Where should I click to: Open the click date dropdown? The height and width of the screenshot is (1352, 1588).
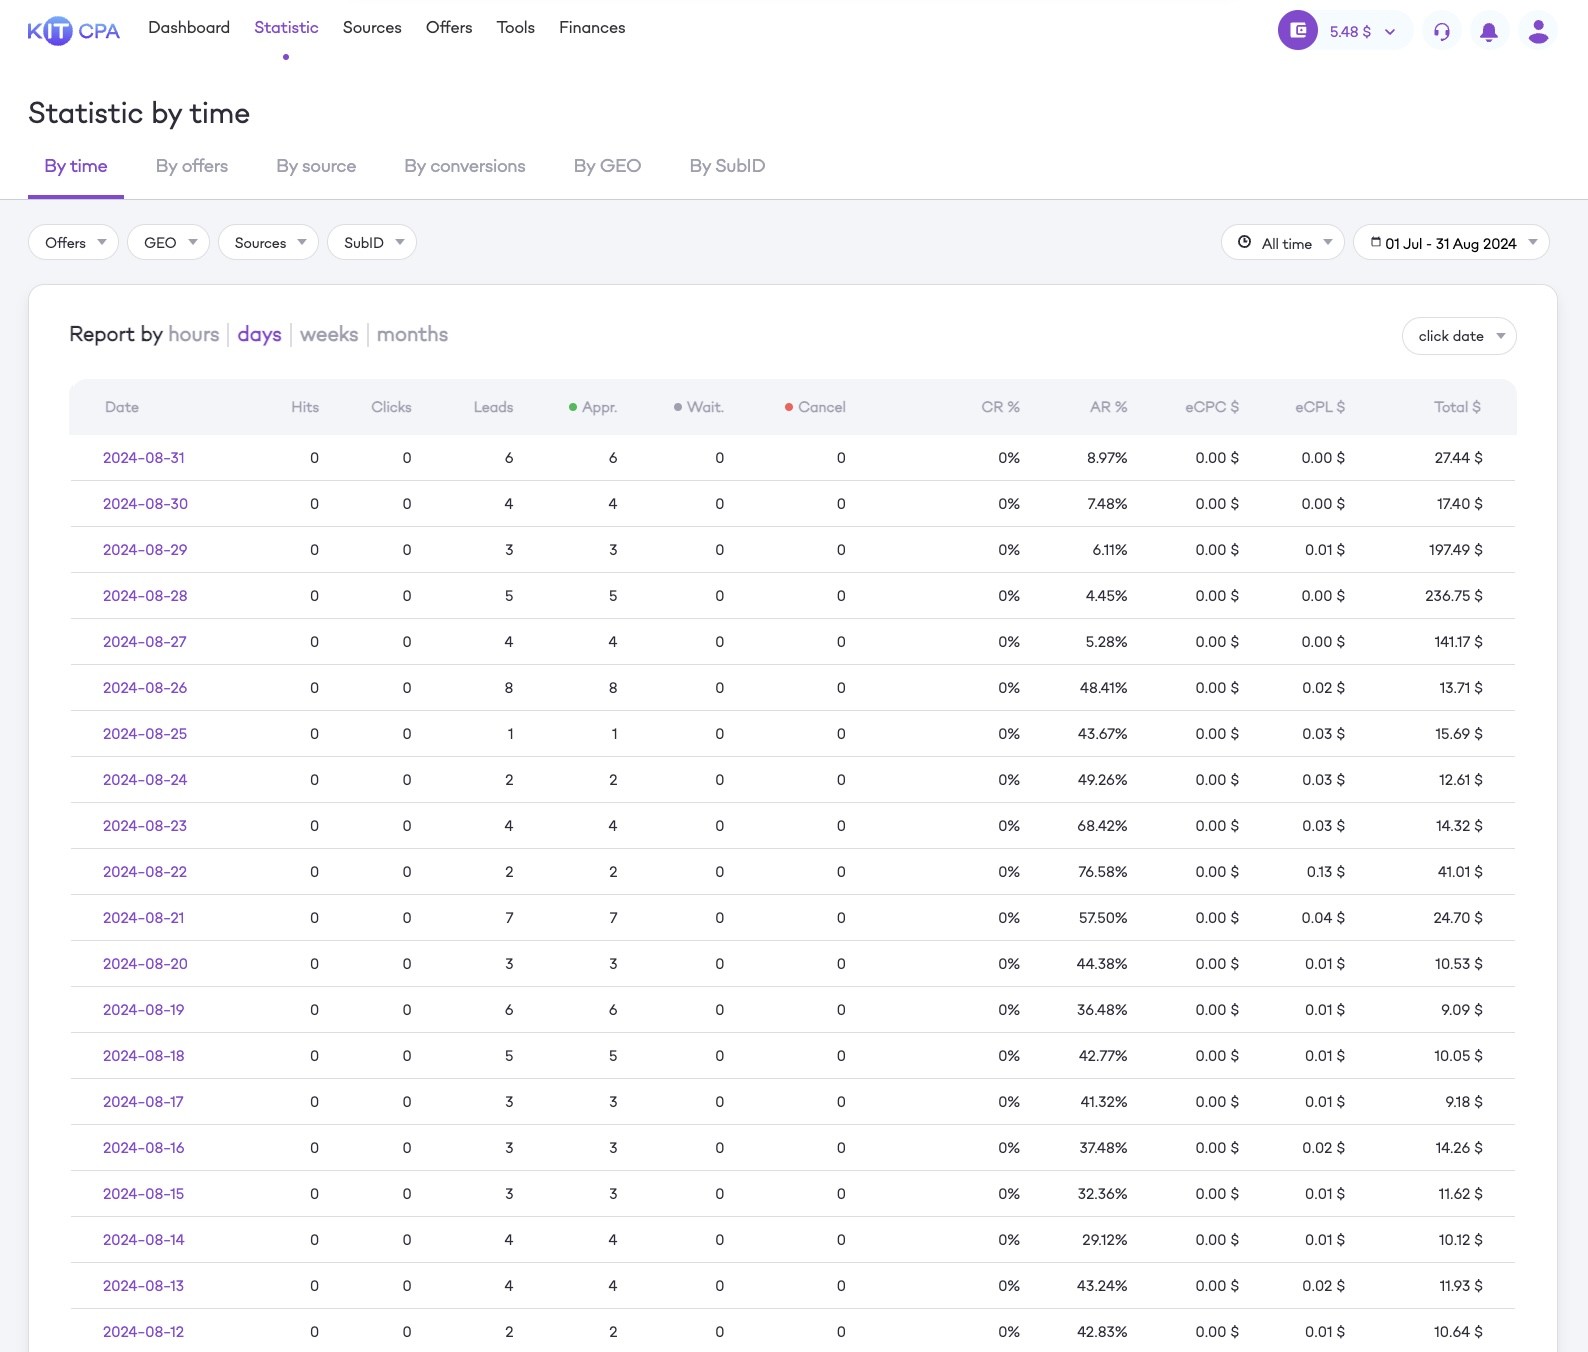(x=1459, y=336)
